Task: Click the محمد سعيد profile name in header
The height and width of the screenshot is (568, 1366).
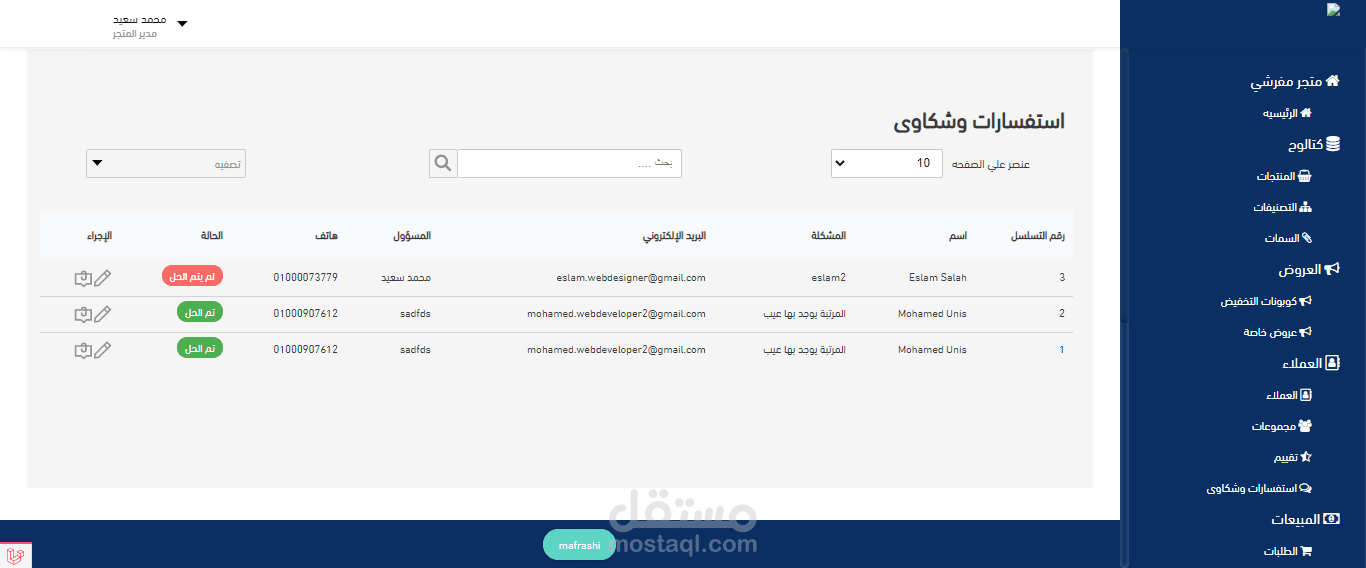Action: tap(140, 19)
